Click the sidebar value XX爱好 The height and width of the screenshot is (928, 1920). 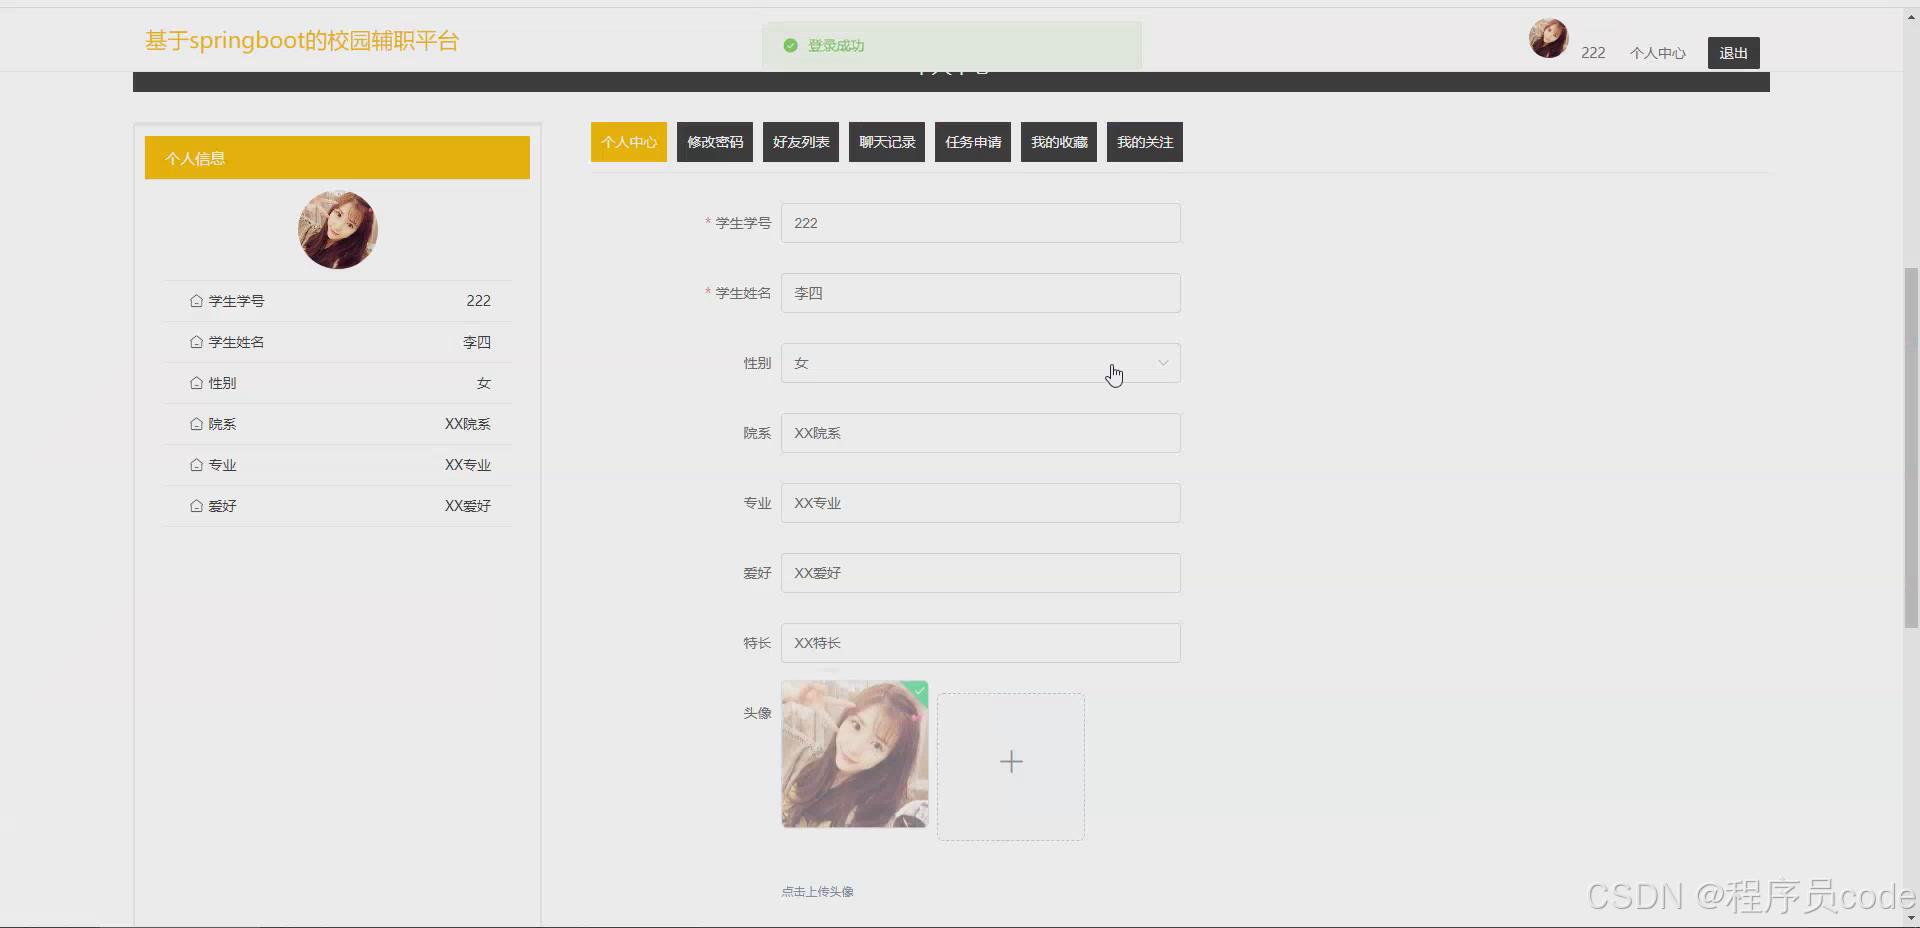[468, 506]
